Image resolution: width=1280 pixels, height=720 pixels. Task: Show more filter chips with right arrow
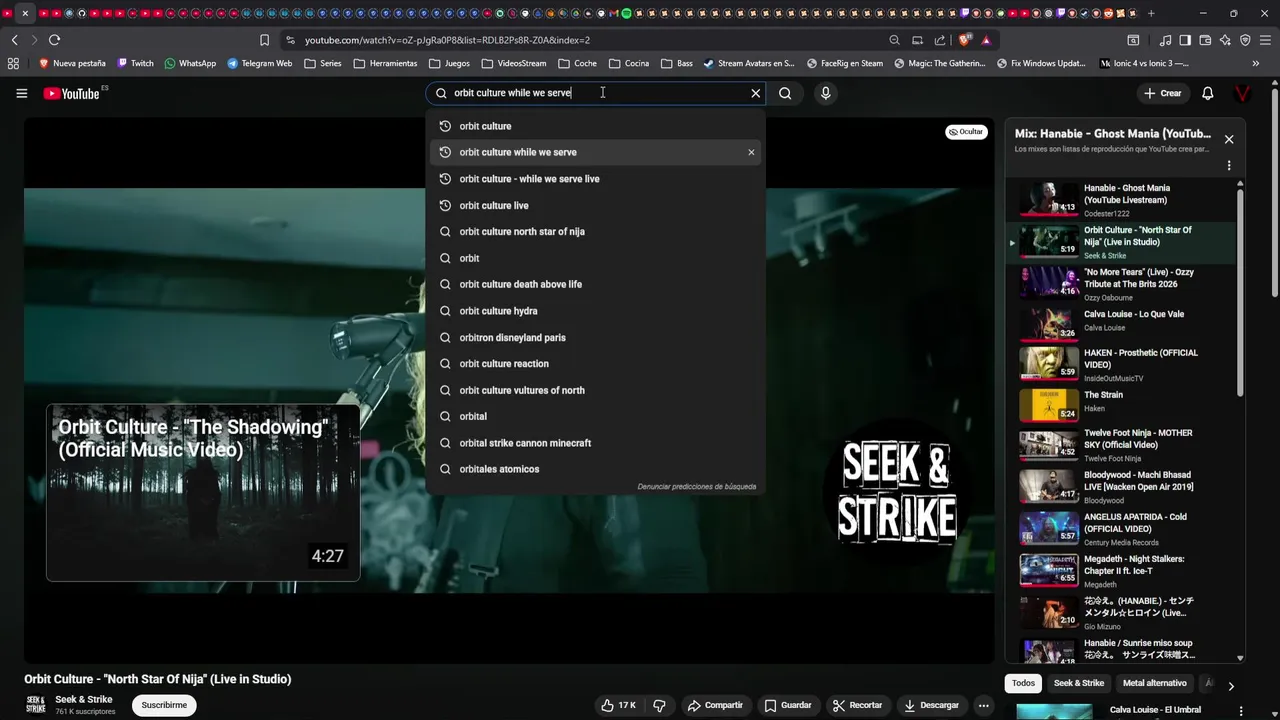[1231, 686]
